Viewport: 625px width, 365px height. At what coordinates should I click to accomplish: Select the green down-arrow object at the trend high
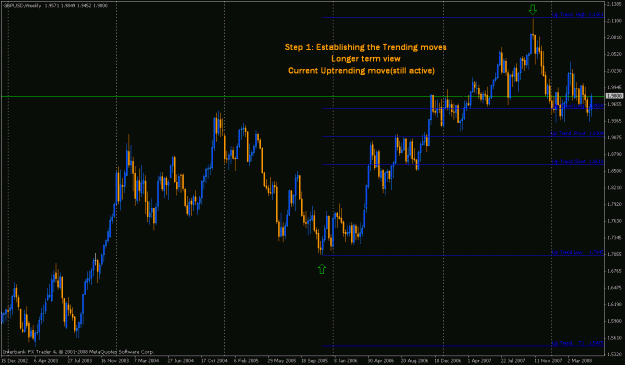533,10
